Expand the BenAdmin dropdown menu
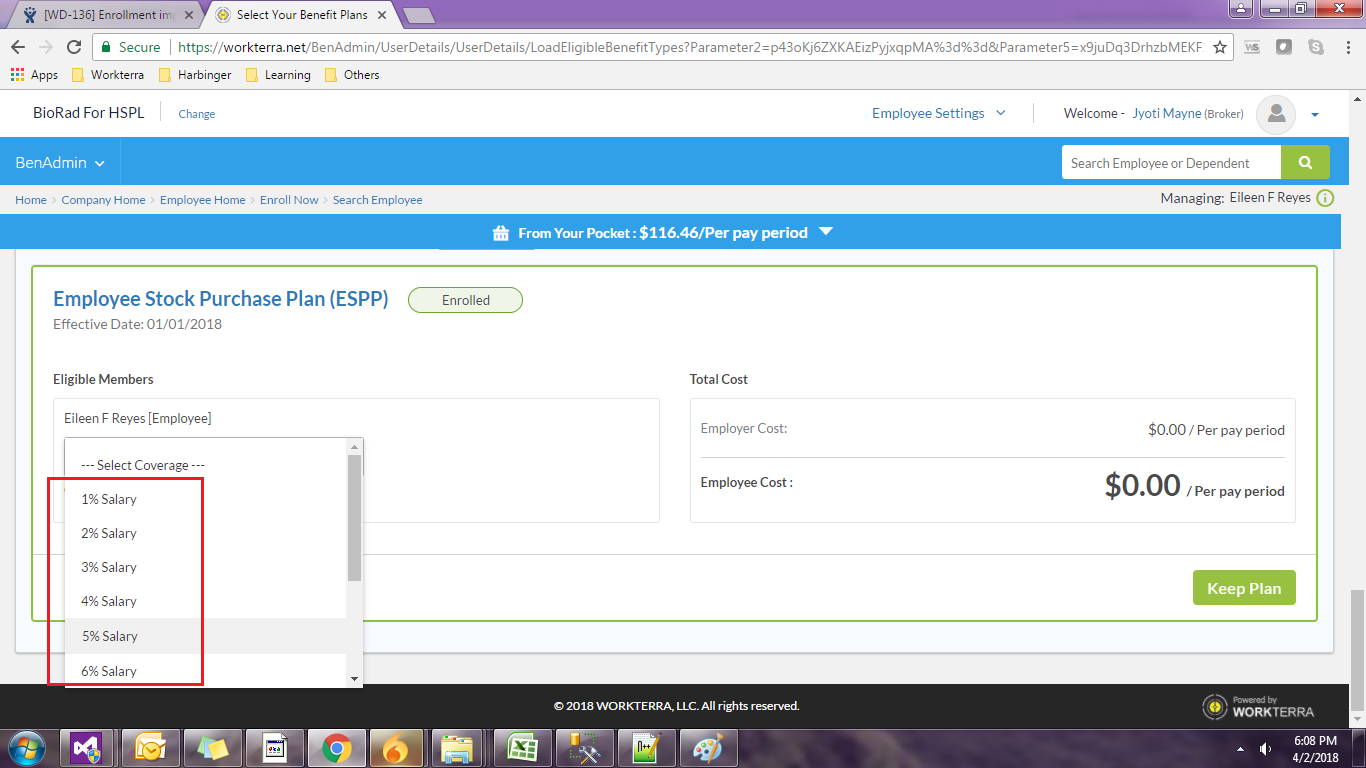The width and height of the screenshot is (1366, 768). (60, 163)
